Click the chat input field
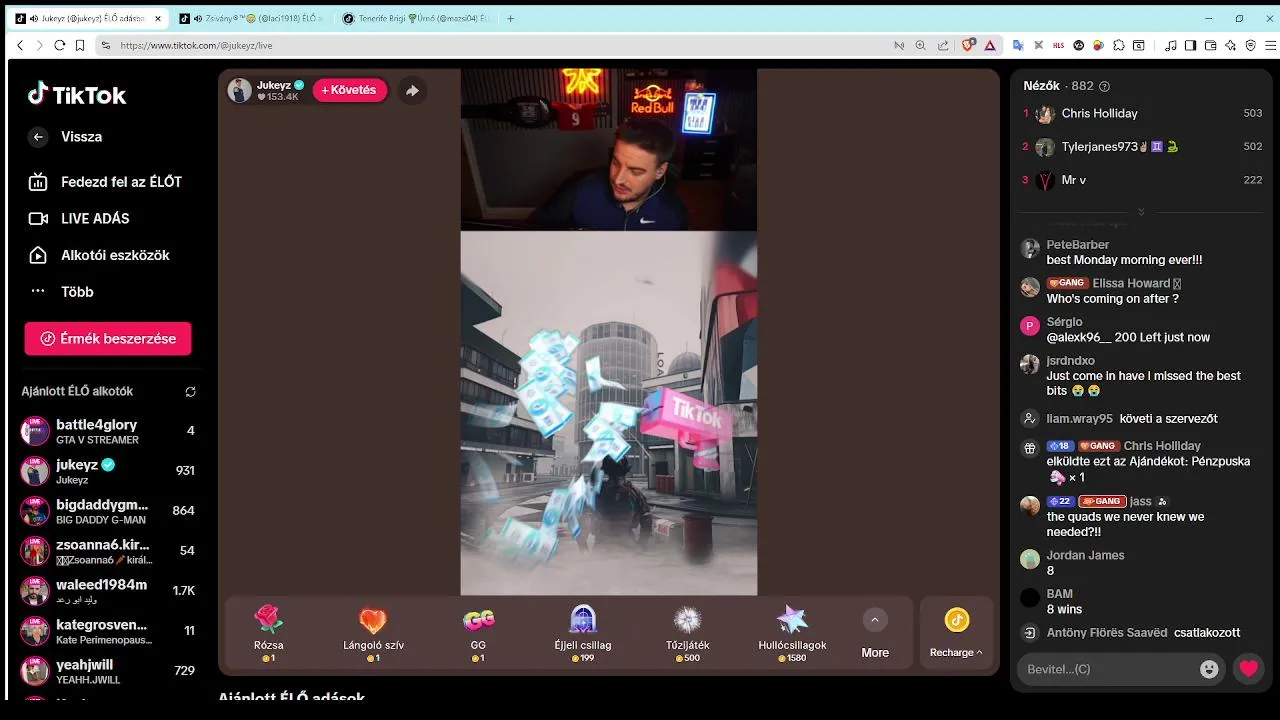This screenshot has width=1280, height=720. click(x=1108, y=669)
